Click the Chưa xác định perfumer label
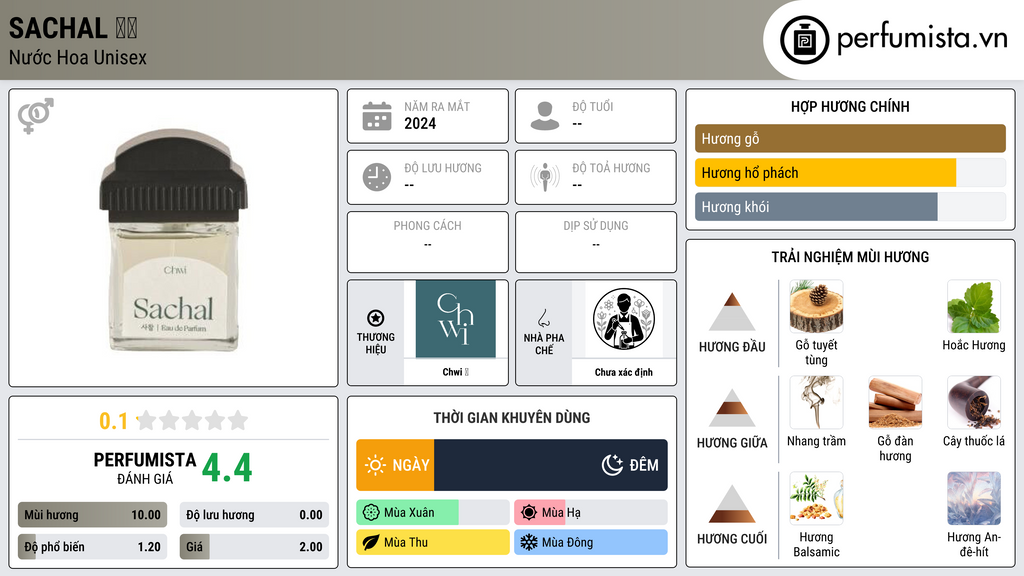The width and height of the screenshot is (1024, 576). click(x=624, y=372)
